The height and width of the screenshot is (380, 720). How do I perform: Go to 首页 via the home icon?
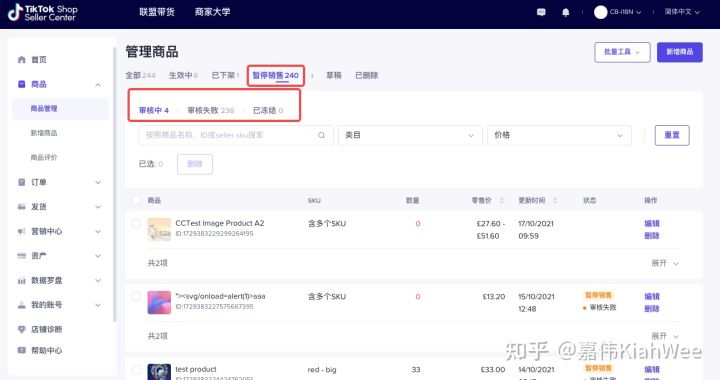[x=22, y=60]
